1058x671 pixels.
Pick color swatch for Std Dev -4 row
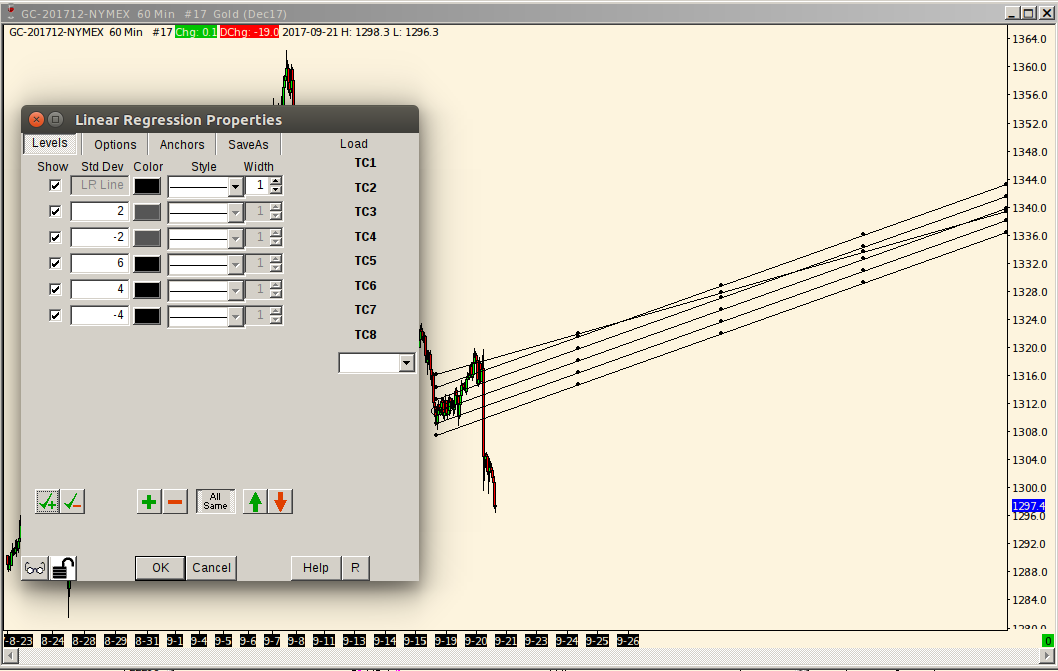[147, 316]
